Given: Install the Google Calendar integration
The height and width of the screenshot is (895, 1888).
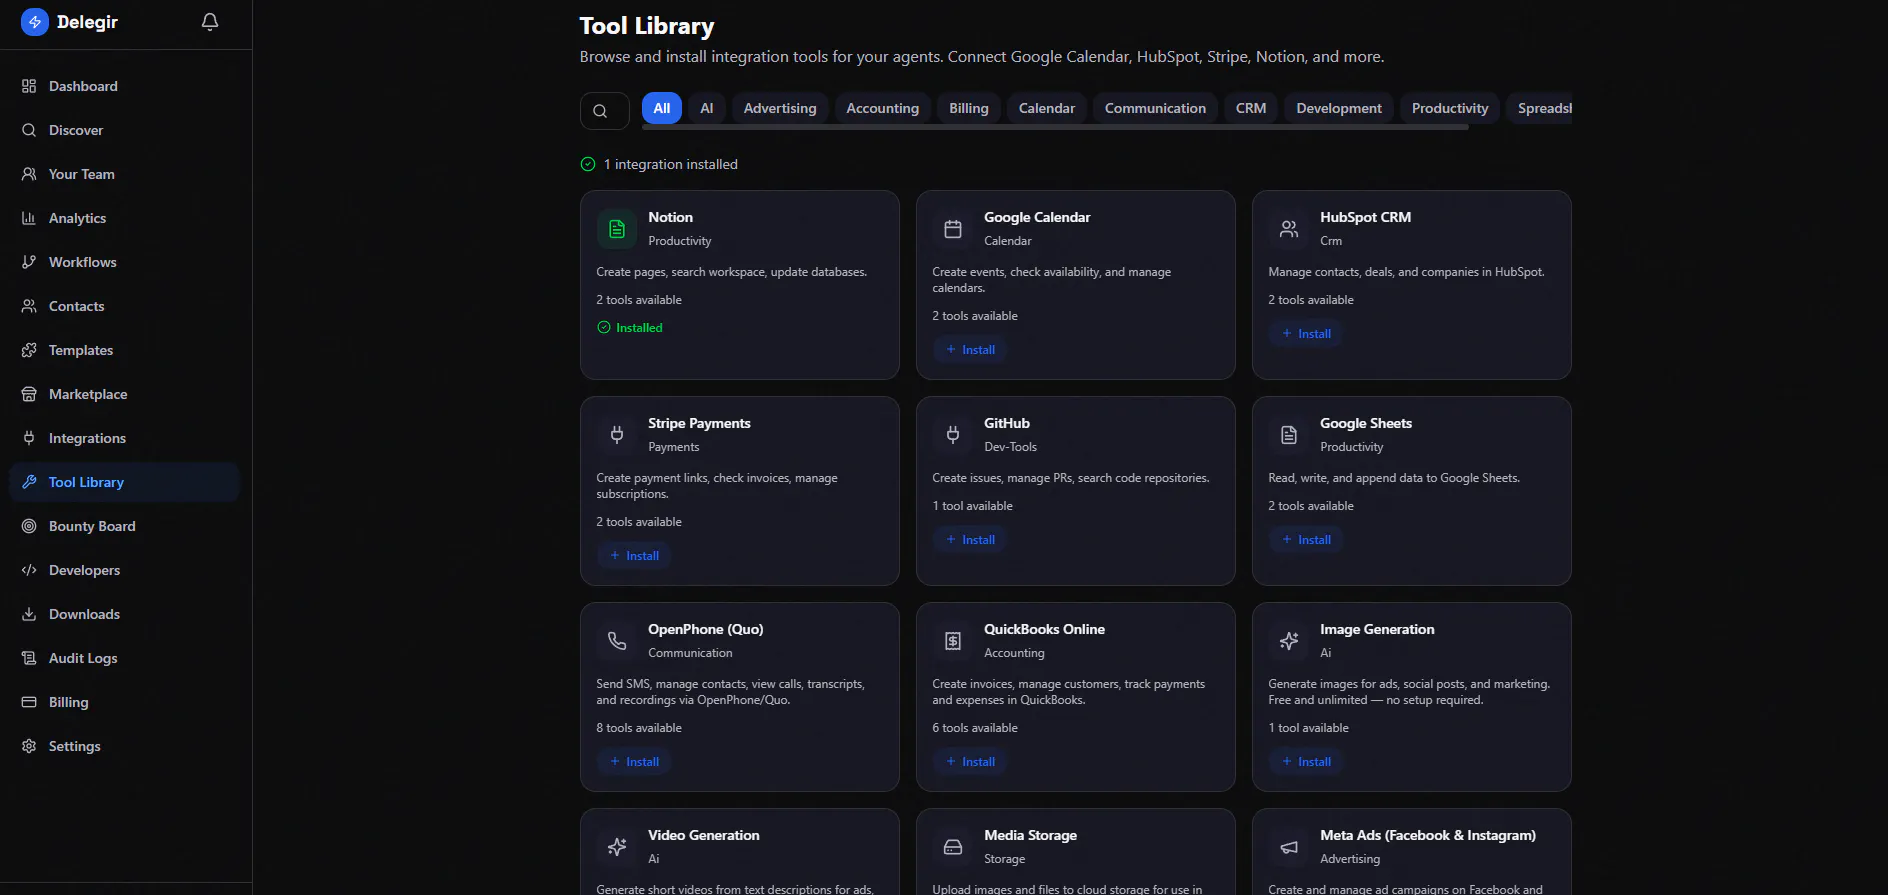Looking at the screenshot, I should 970,350.
